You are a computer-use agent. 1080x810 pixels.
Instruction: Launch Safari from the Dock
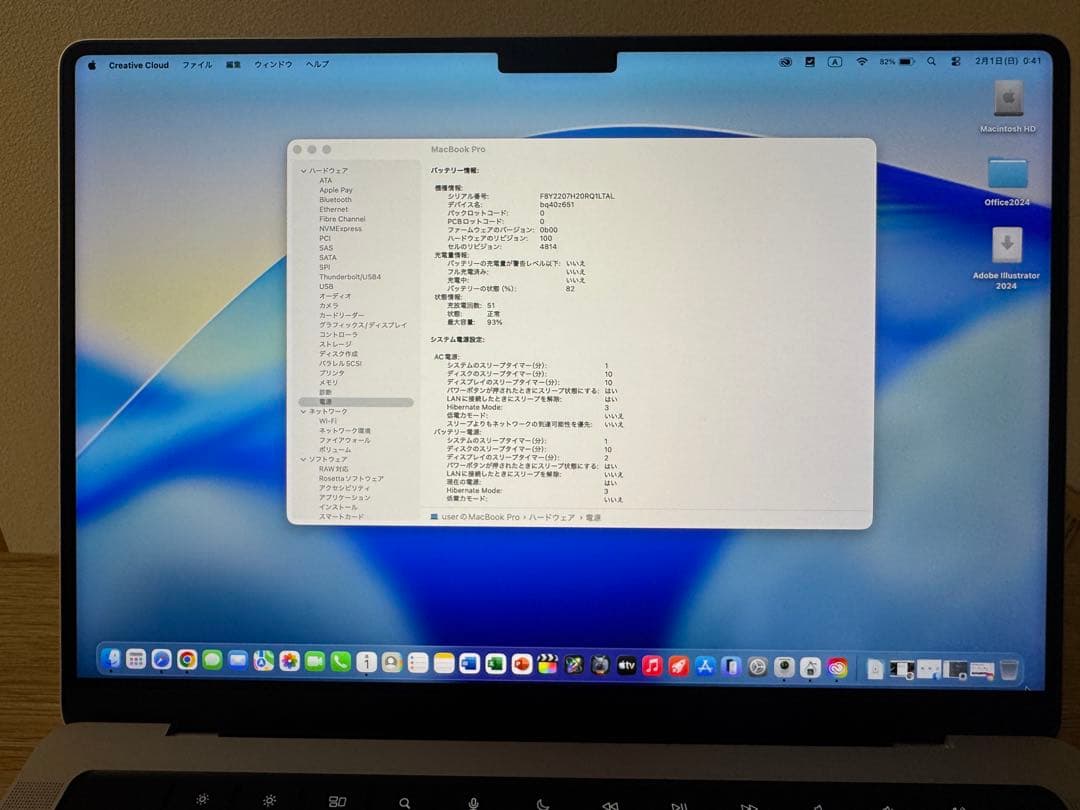pyautogui.click(x=161, y=660)
